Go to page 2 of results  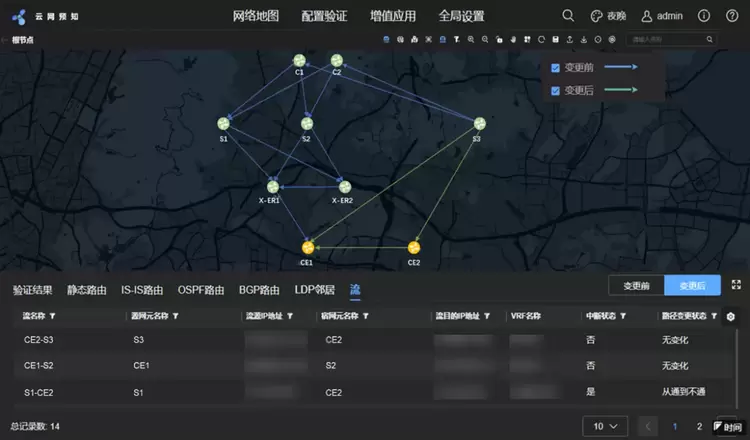point(699,426)
